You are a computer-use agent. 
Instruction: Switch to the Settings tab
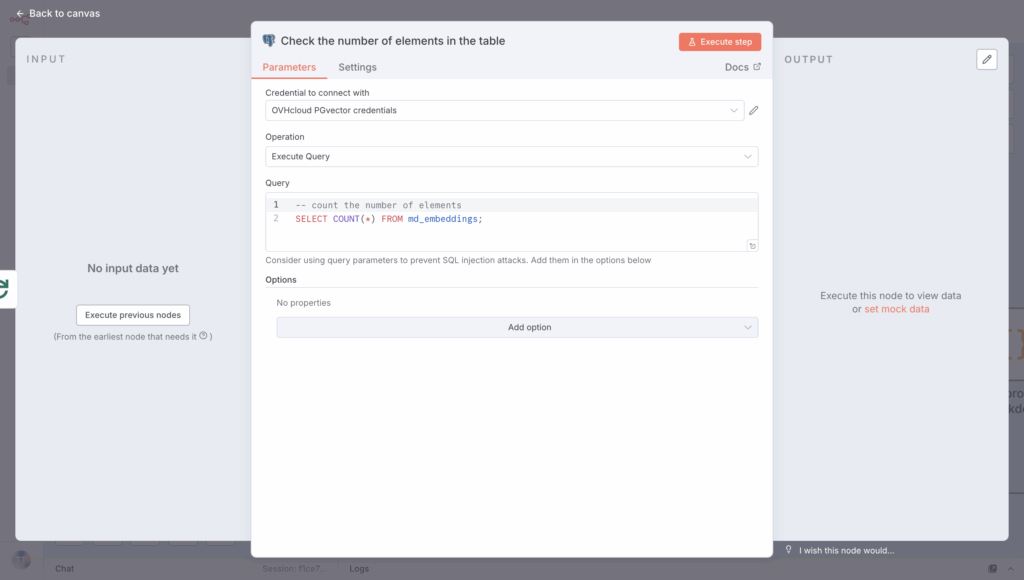[357, 67]
